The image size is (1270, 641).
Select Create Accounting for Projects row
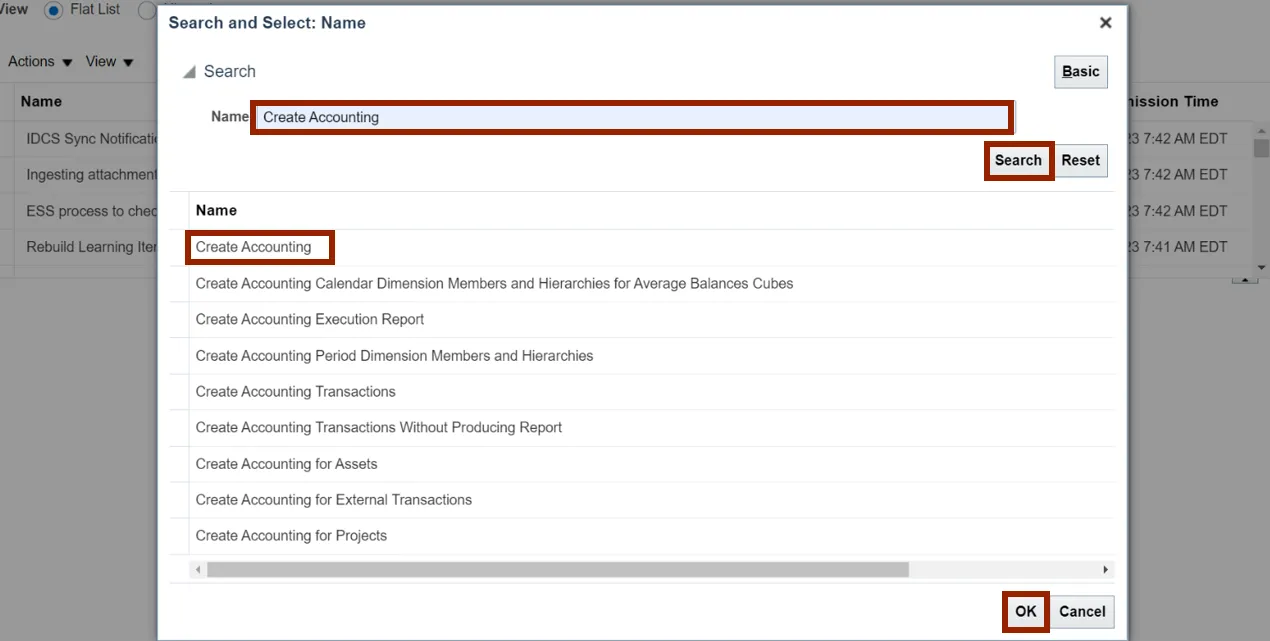click(x=291, y=536)
